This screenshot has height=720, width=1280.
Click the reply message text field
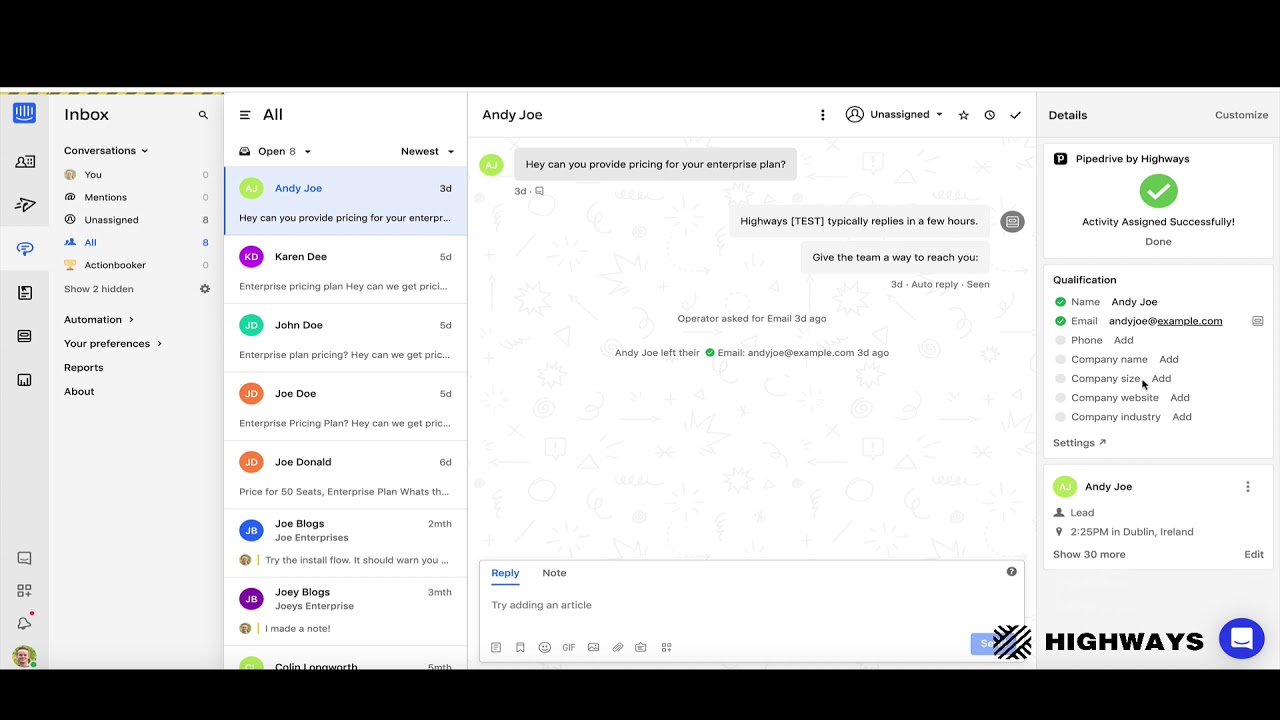click(x=750, y=605)
